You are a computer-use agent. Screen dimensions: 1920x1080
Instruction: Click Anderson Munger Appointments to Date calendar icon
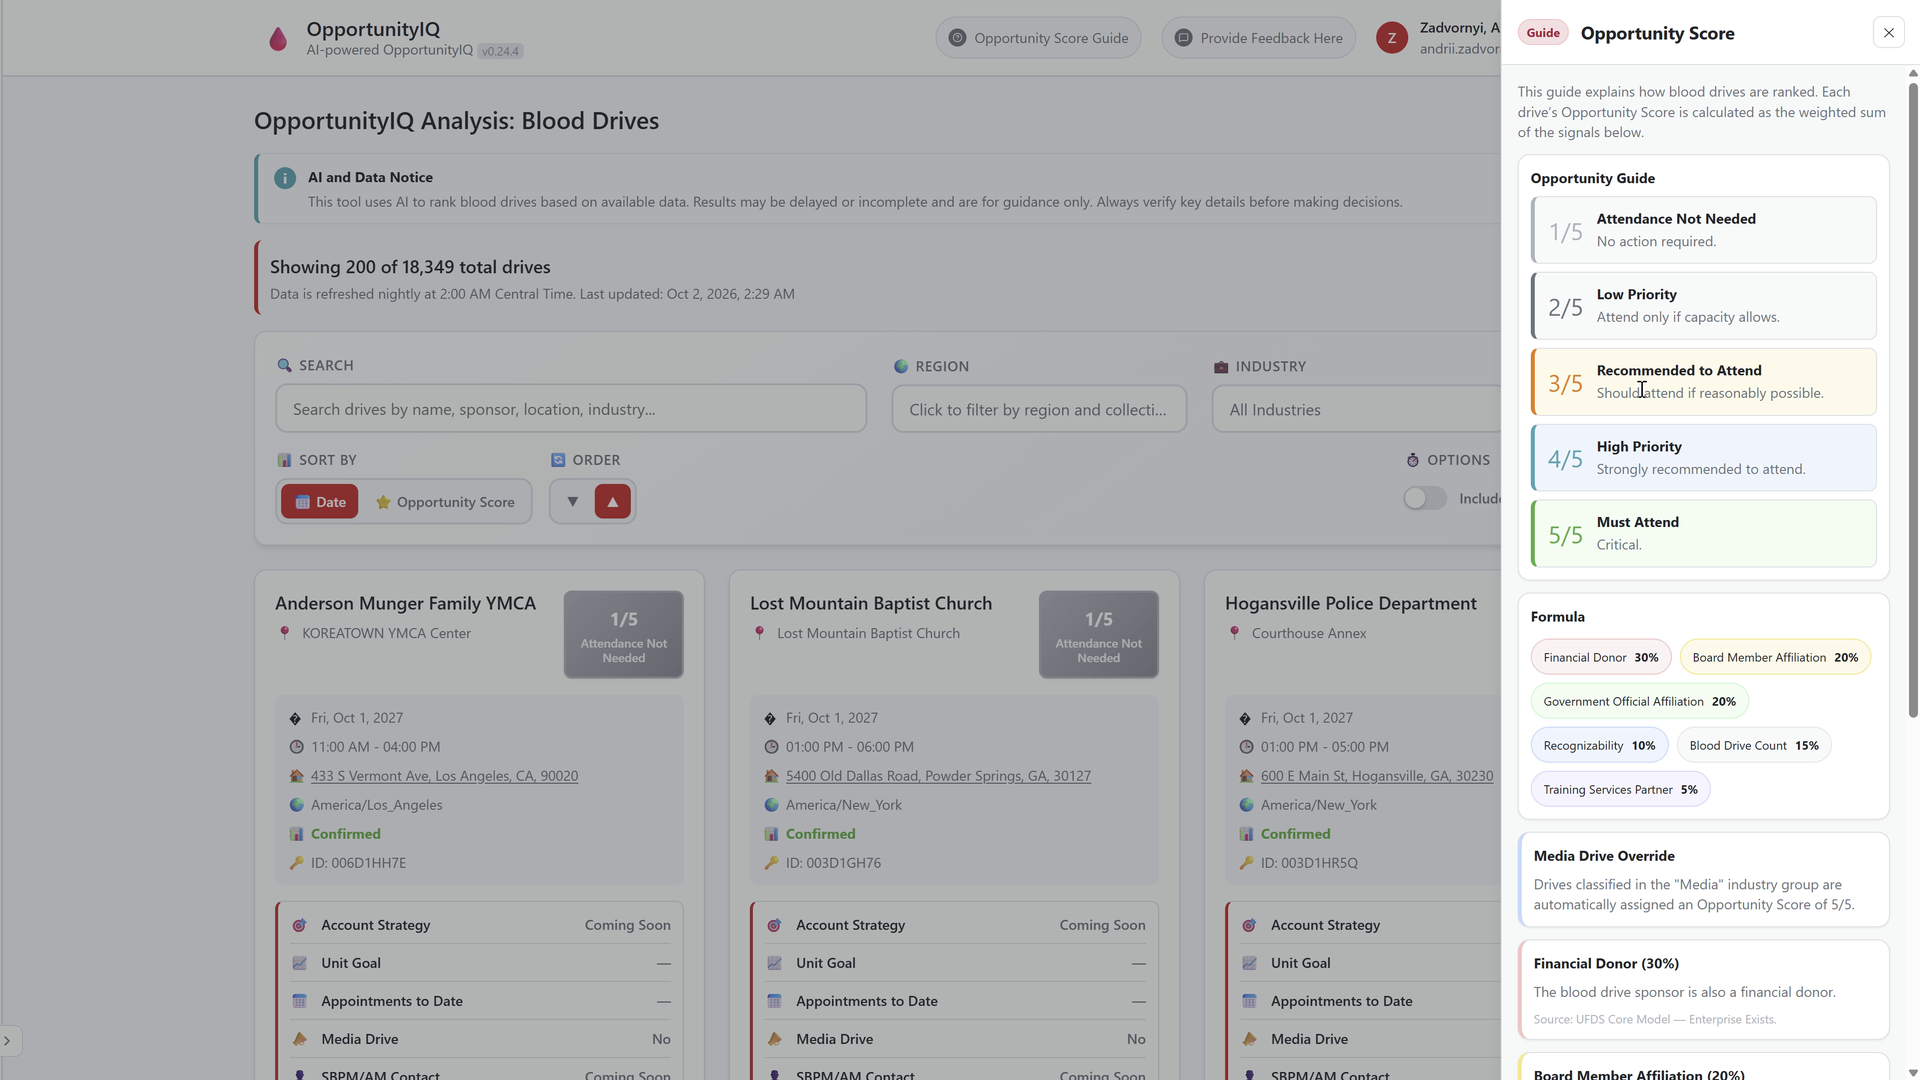(x=299, y=1001)
